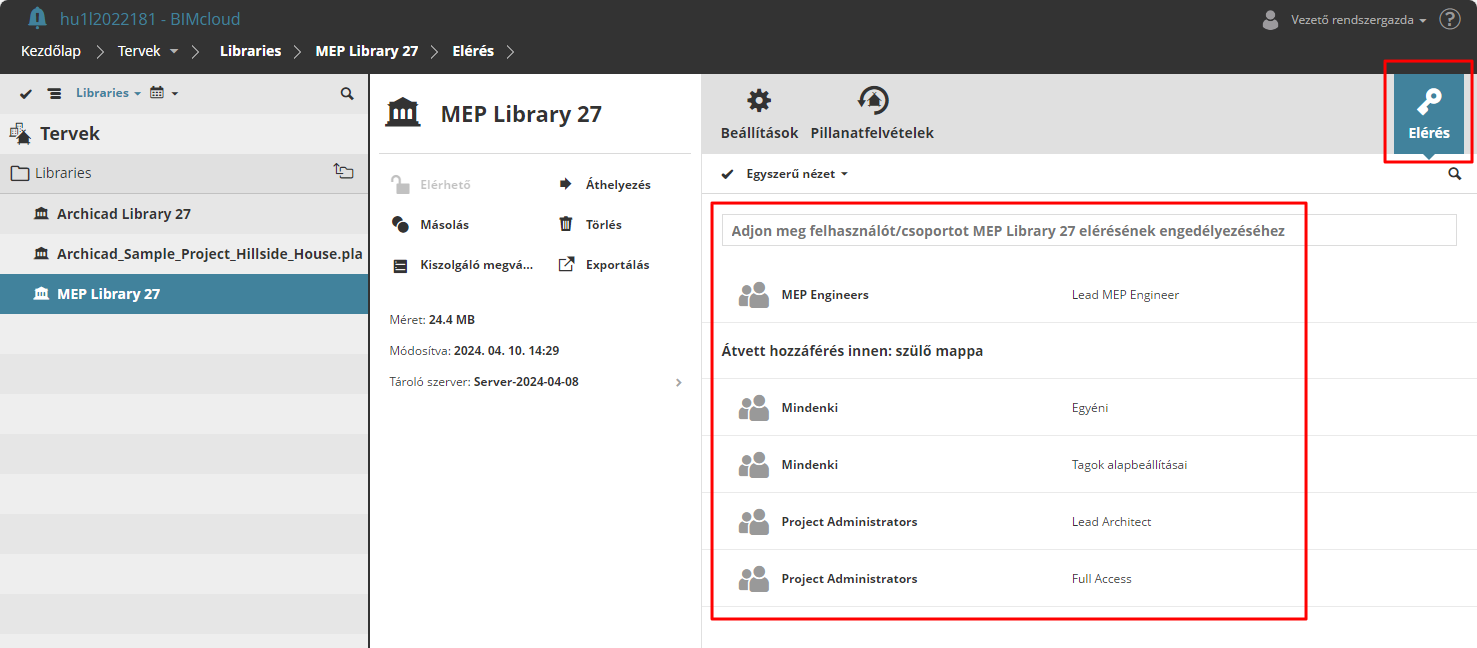Switch to the Elérés tab
This screenshot has width=1477, height=648.
(x=1428, y=115)
